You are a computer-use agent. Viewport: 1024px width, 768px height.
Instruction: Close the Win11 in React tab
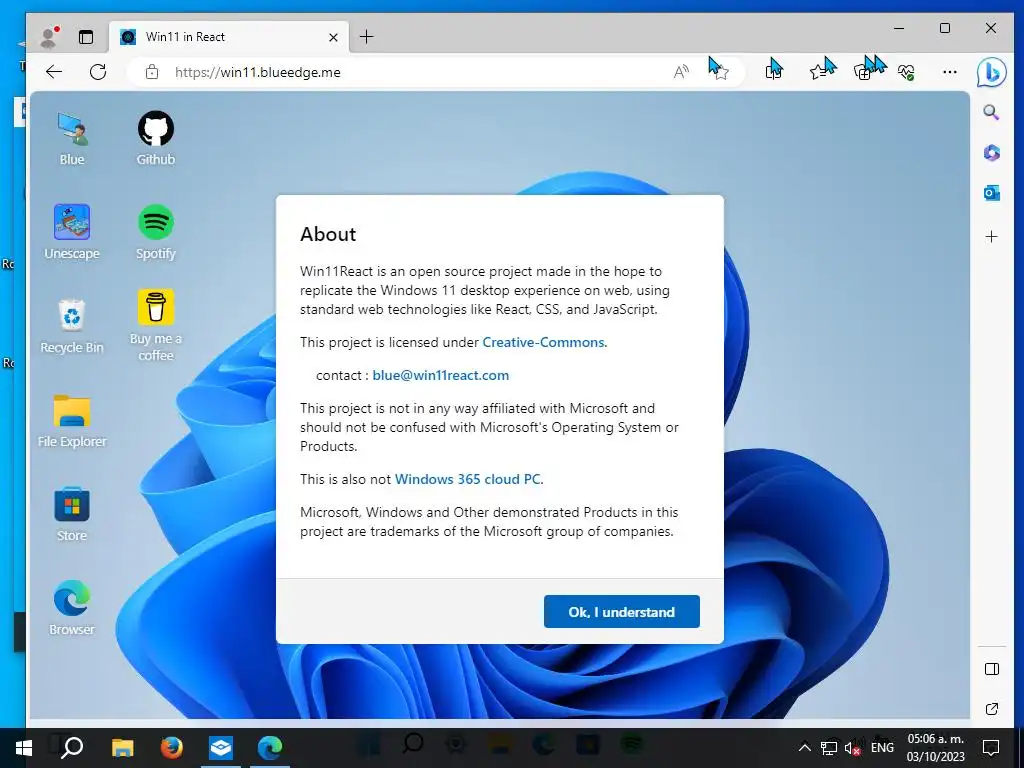click(x=333, y=37)
